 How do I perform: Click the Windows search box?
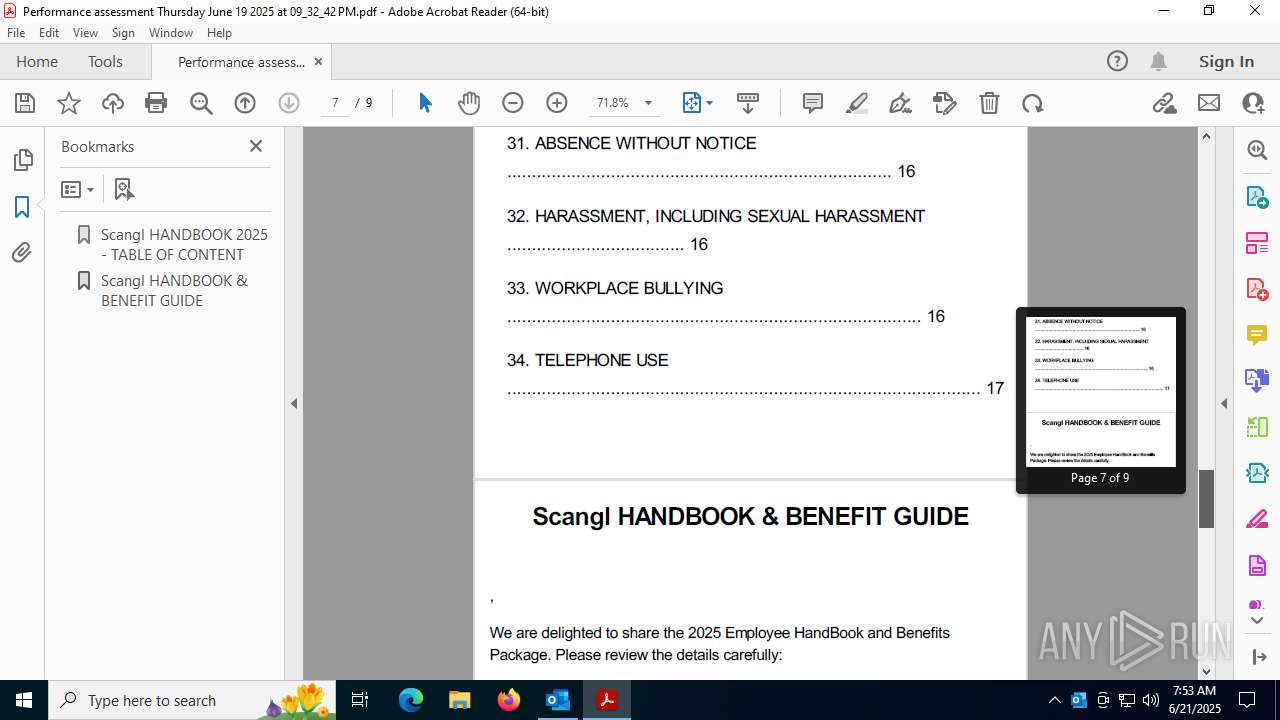point(193,700)
